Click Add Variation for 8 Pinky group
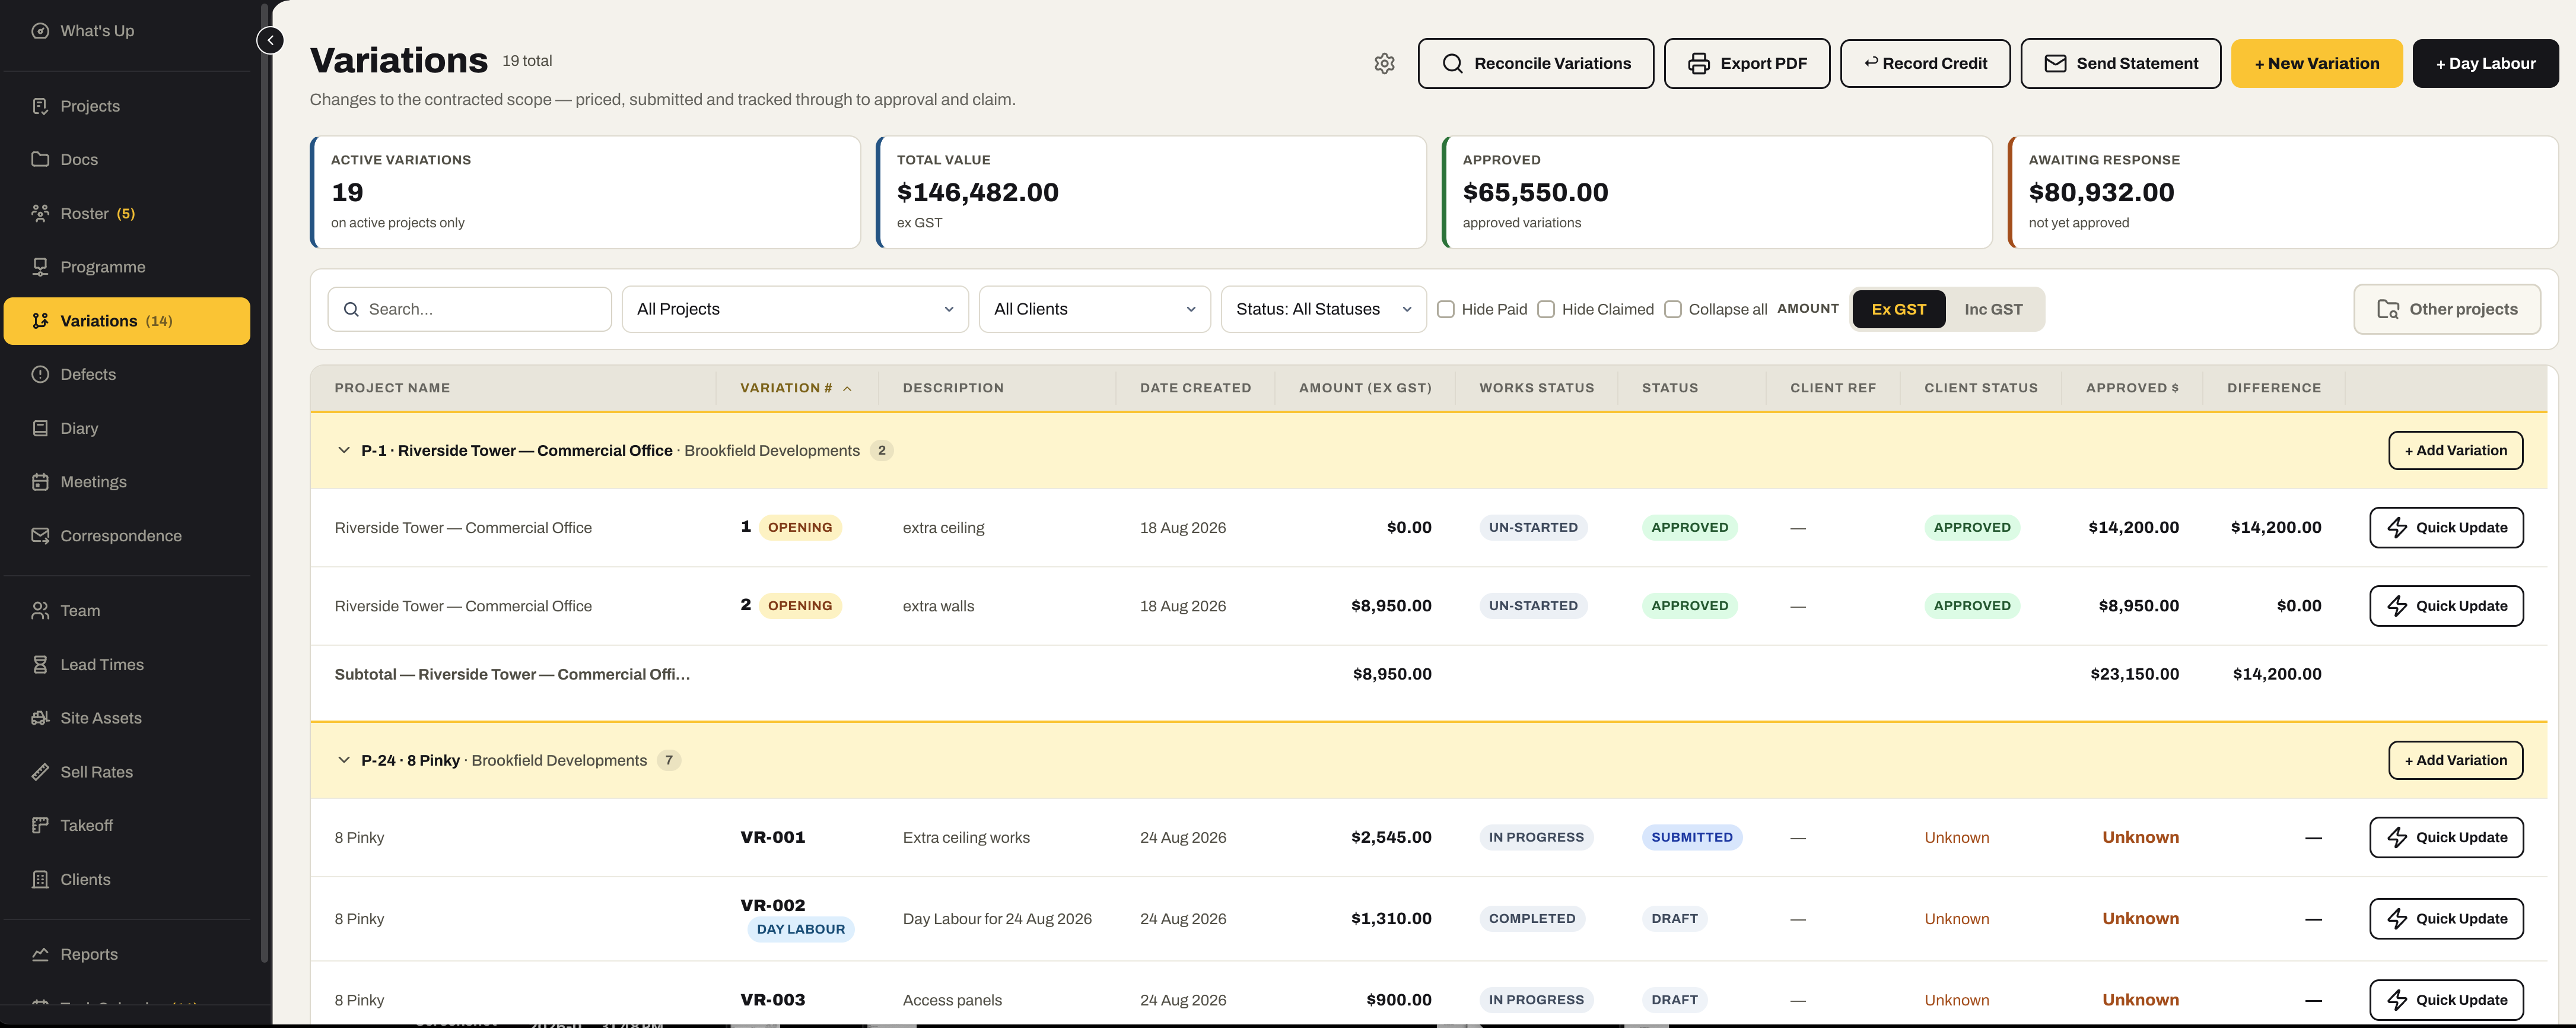 tap(2455, 760)
